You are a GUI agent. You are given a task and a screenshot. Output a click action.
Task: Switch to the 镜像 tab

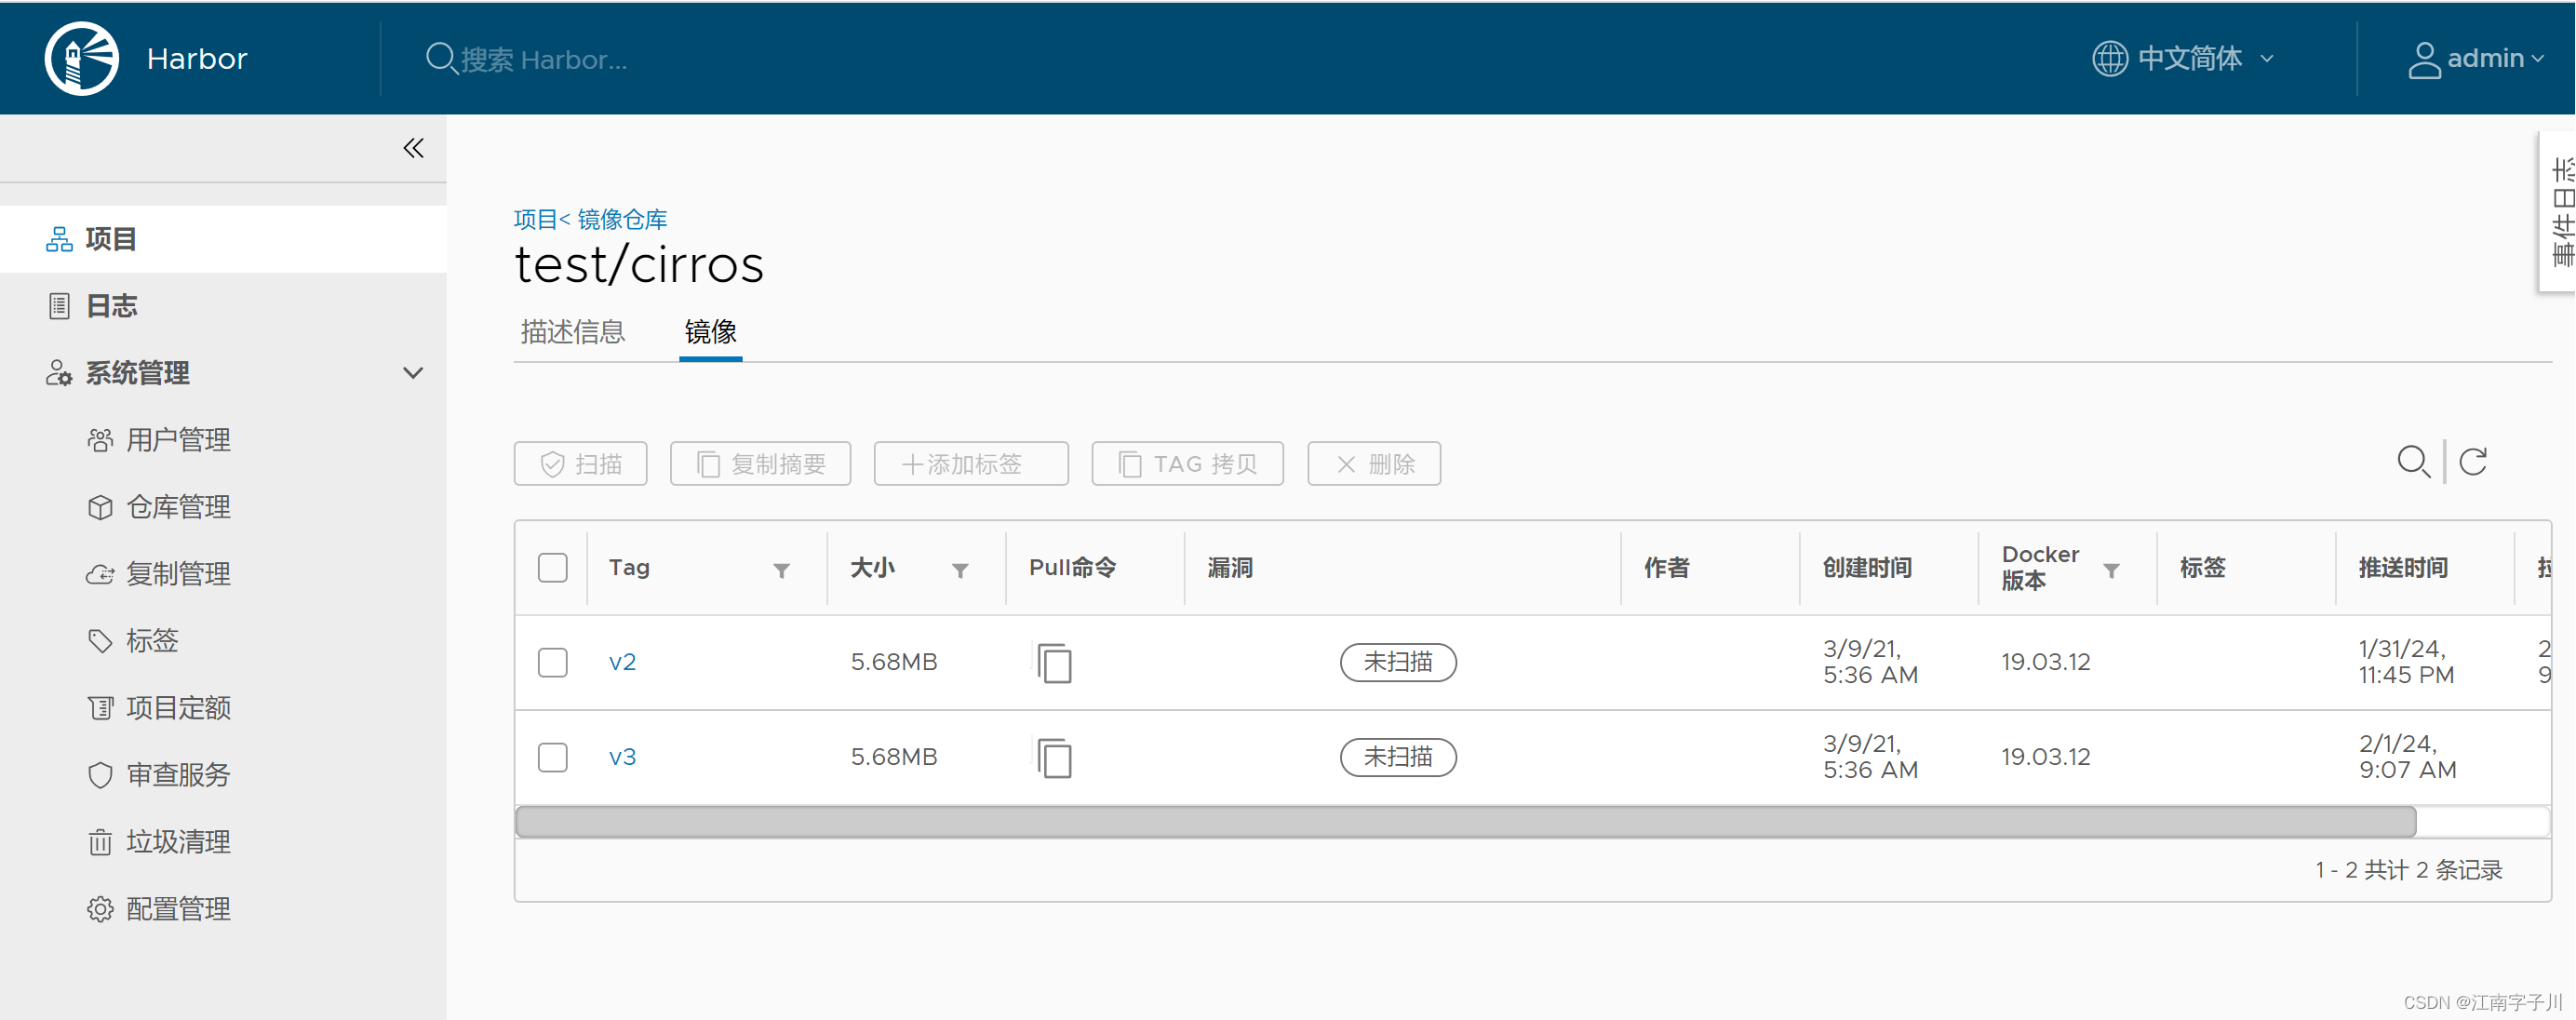pos(711,332)
